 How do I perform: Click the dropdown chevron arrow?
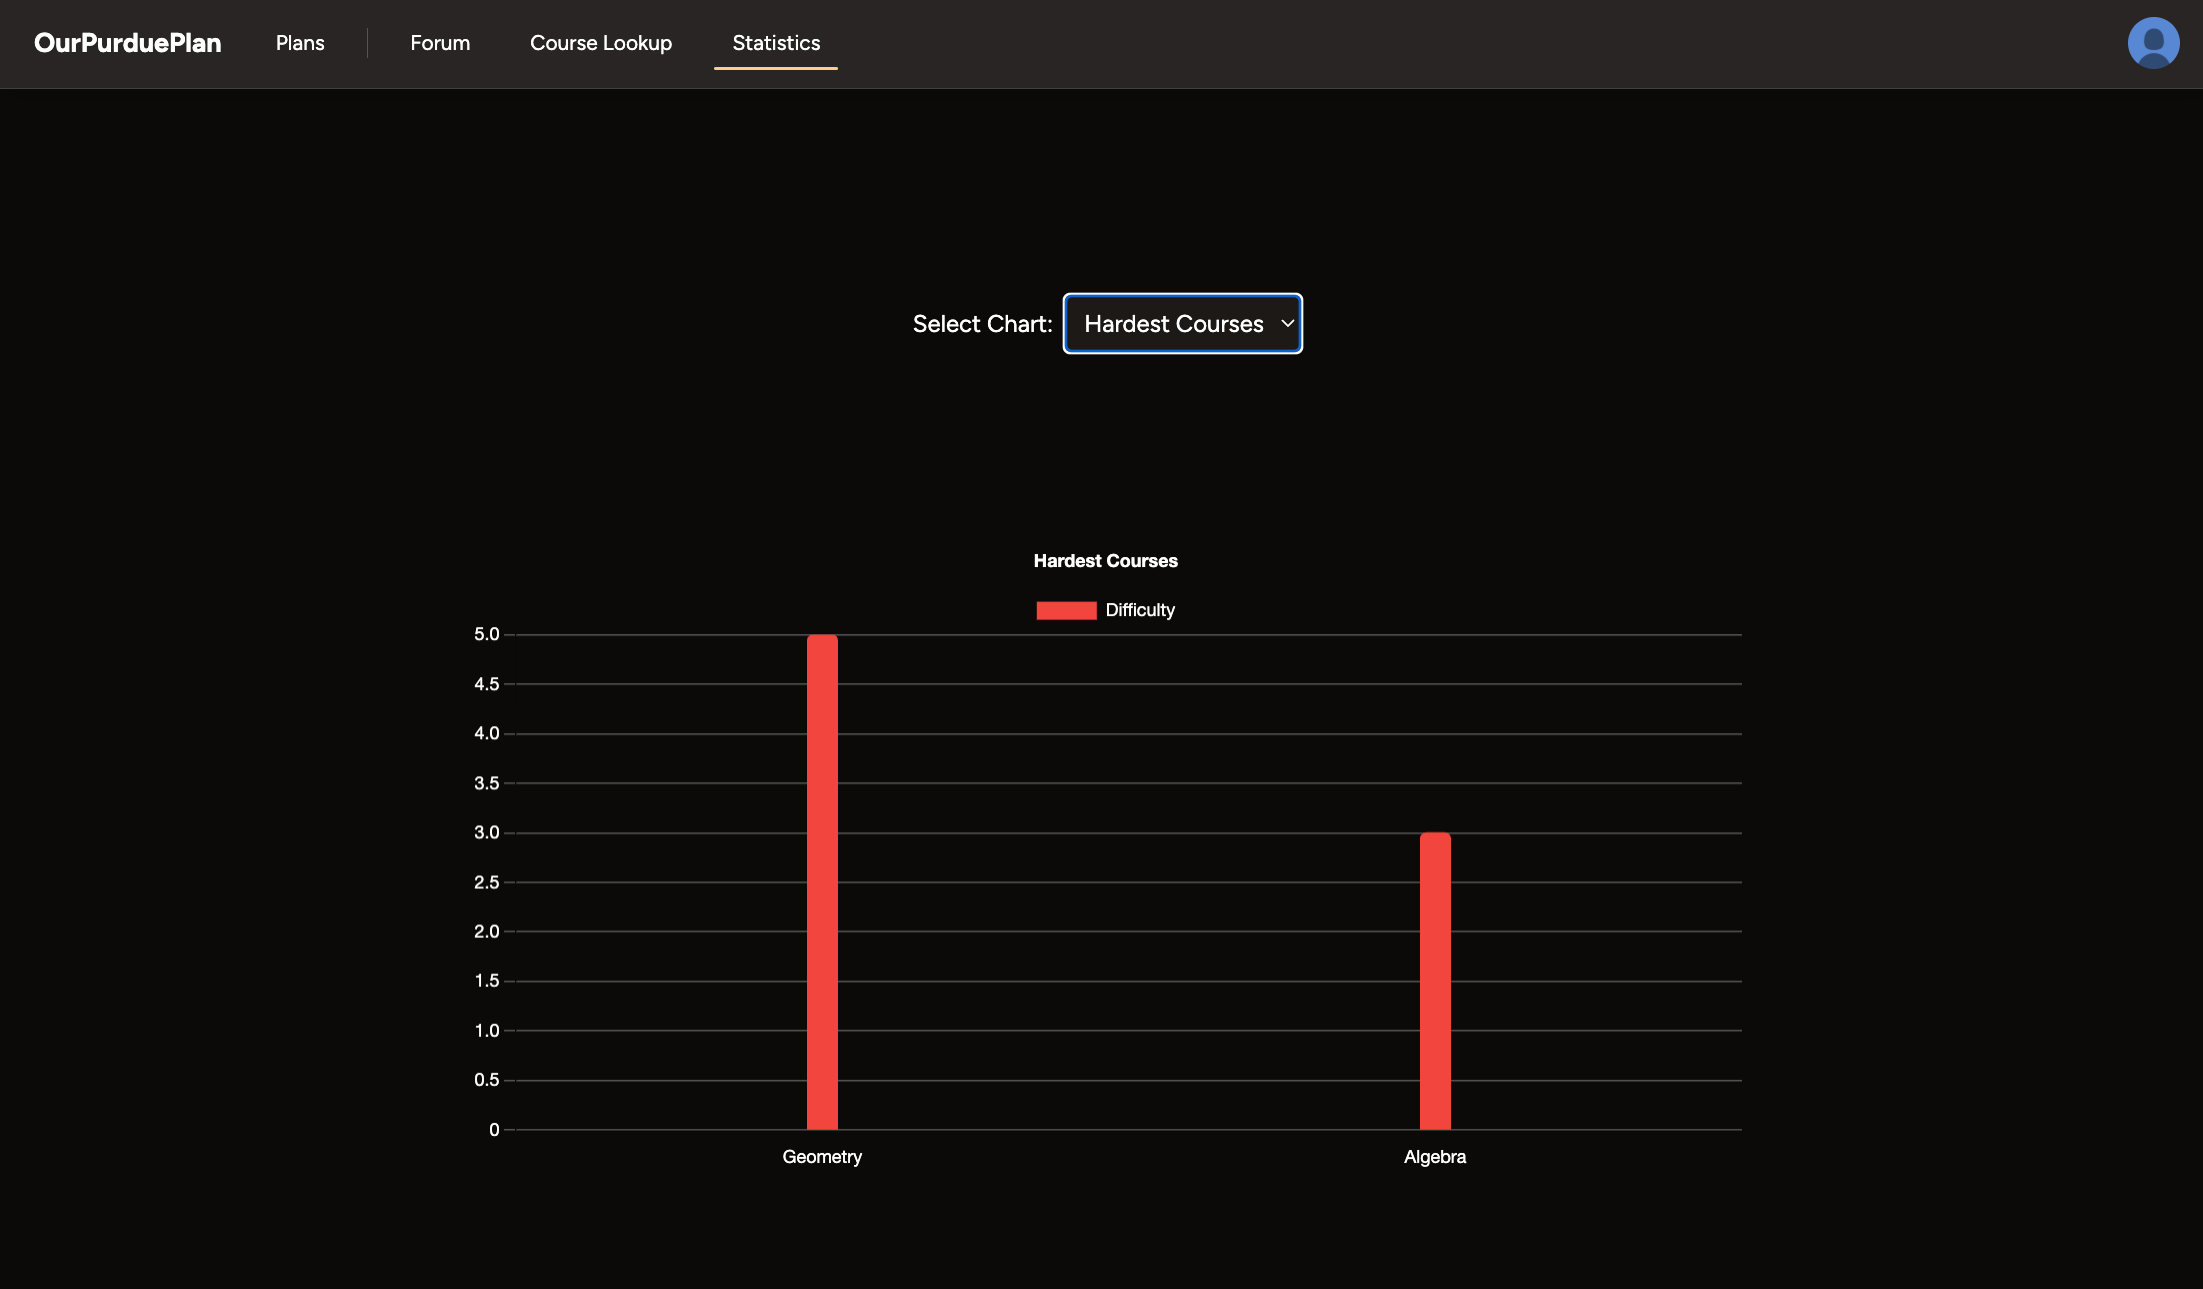point(1287,324)
